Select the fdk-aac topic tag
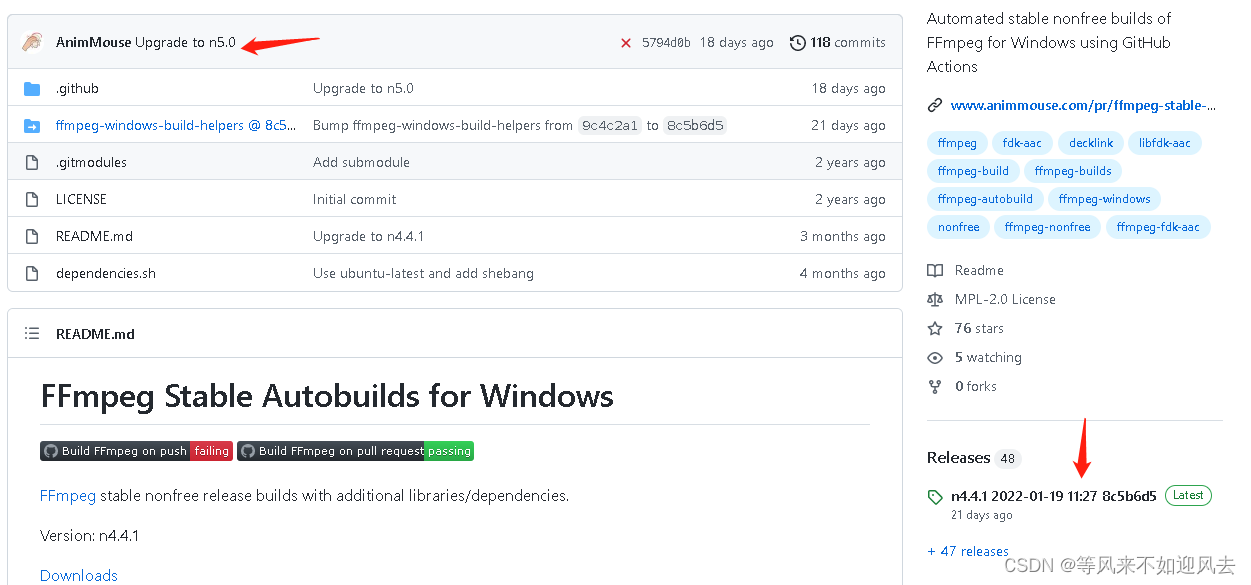Screen dimensions: 1251x585 pyautogui.click(x=1022, y=143)
